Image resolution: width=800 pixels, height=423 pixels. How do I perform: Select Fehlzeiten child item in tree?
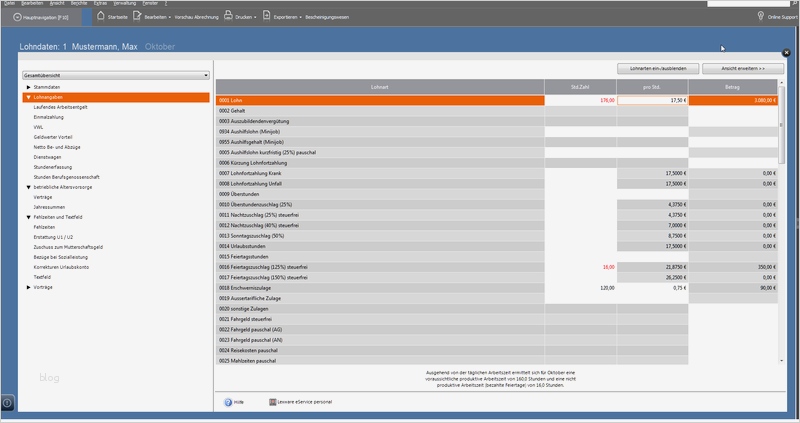click(44, 227)
